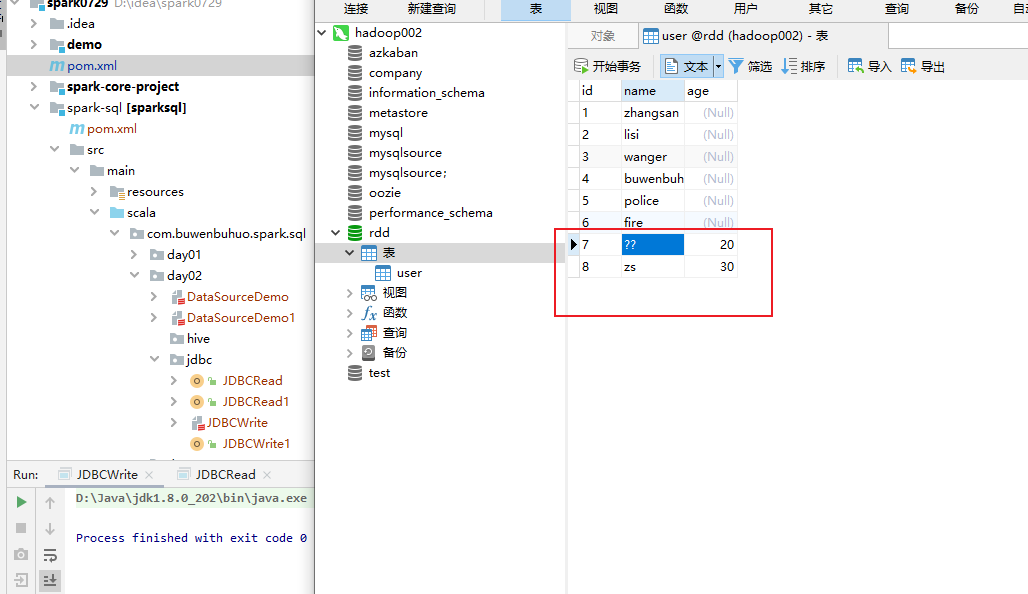Click 连接 in Navicat toolbar
This screenshot has height=594, width=1028.
356,9
